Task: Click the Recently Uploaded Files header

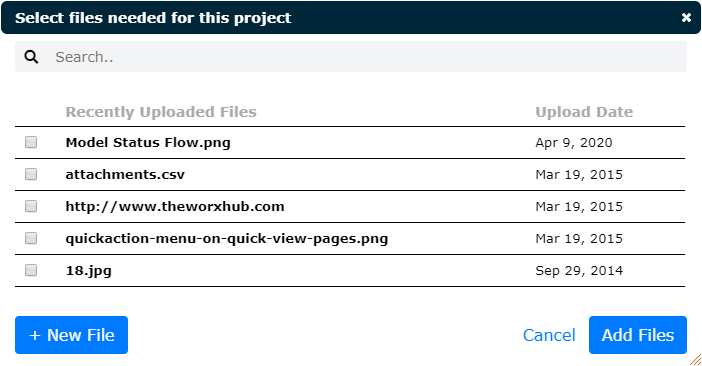Action: tap(161, 112)
